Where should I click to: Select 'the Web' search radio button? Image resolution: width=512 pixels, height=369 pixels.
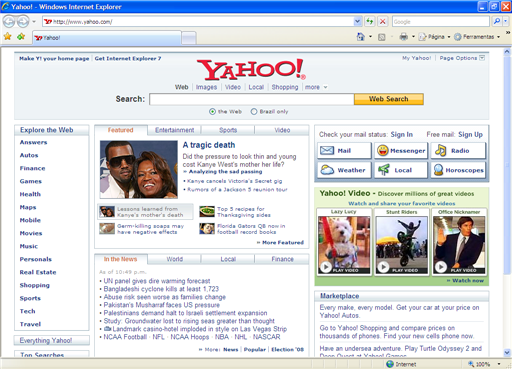(x=212, y=111)
